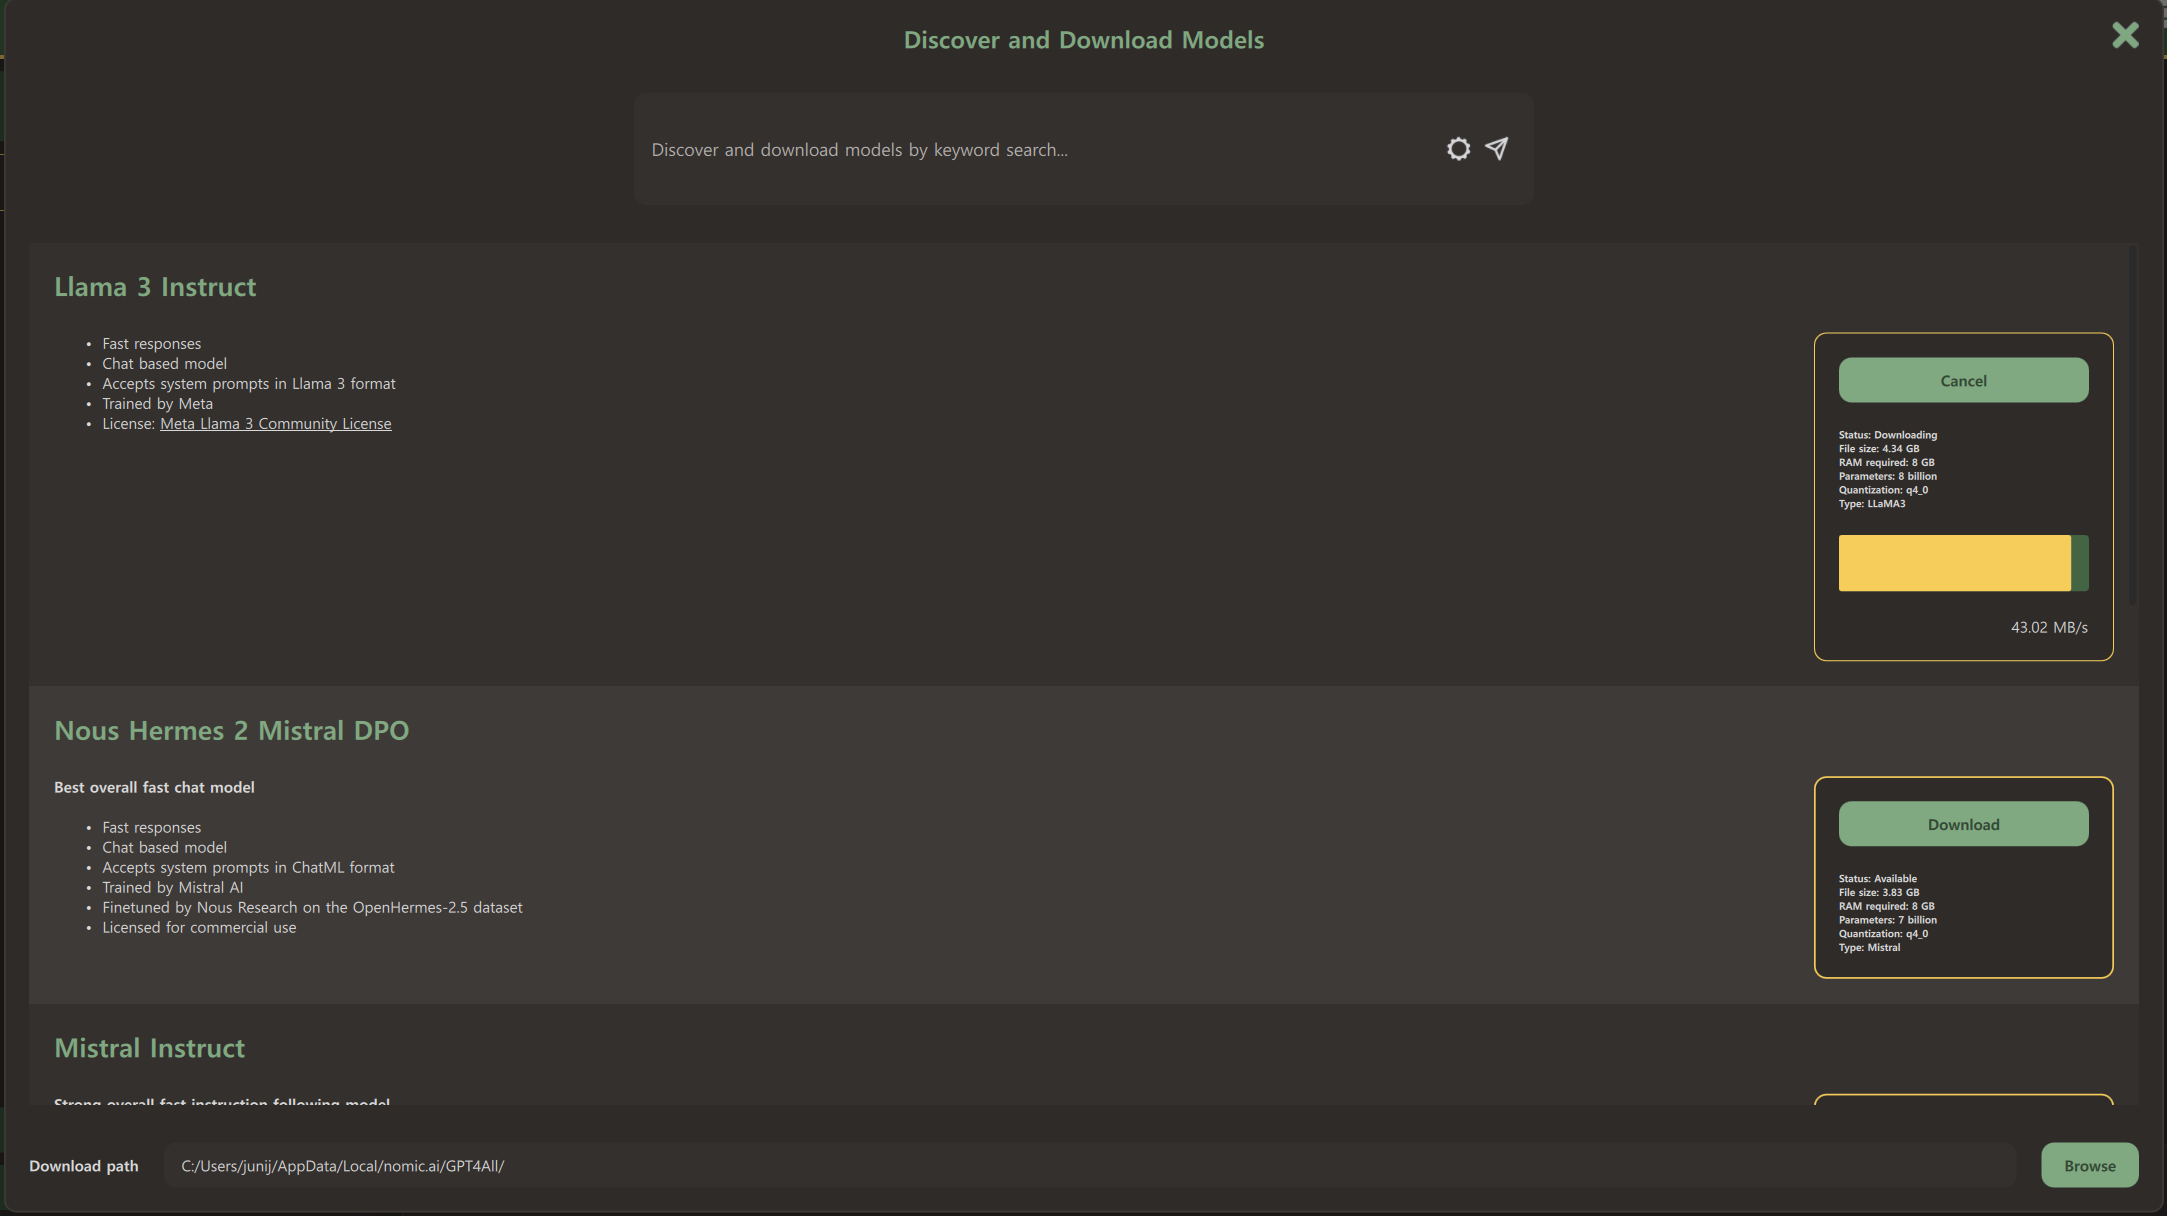Click the paper-plane send search icon

[1496, 149]
